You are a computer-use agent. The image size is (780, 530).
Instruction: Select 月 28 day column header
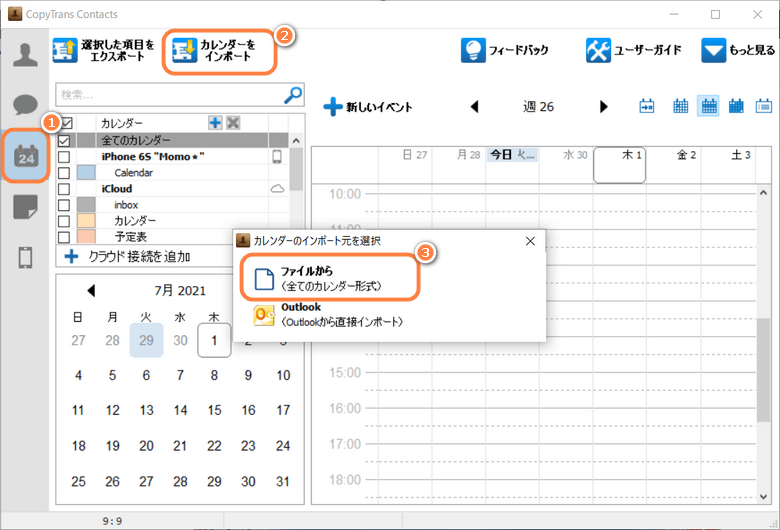(459, 165)
